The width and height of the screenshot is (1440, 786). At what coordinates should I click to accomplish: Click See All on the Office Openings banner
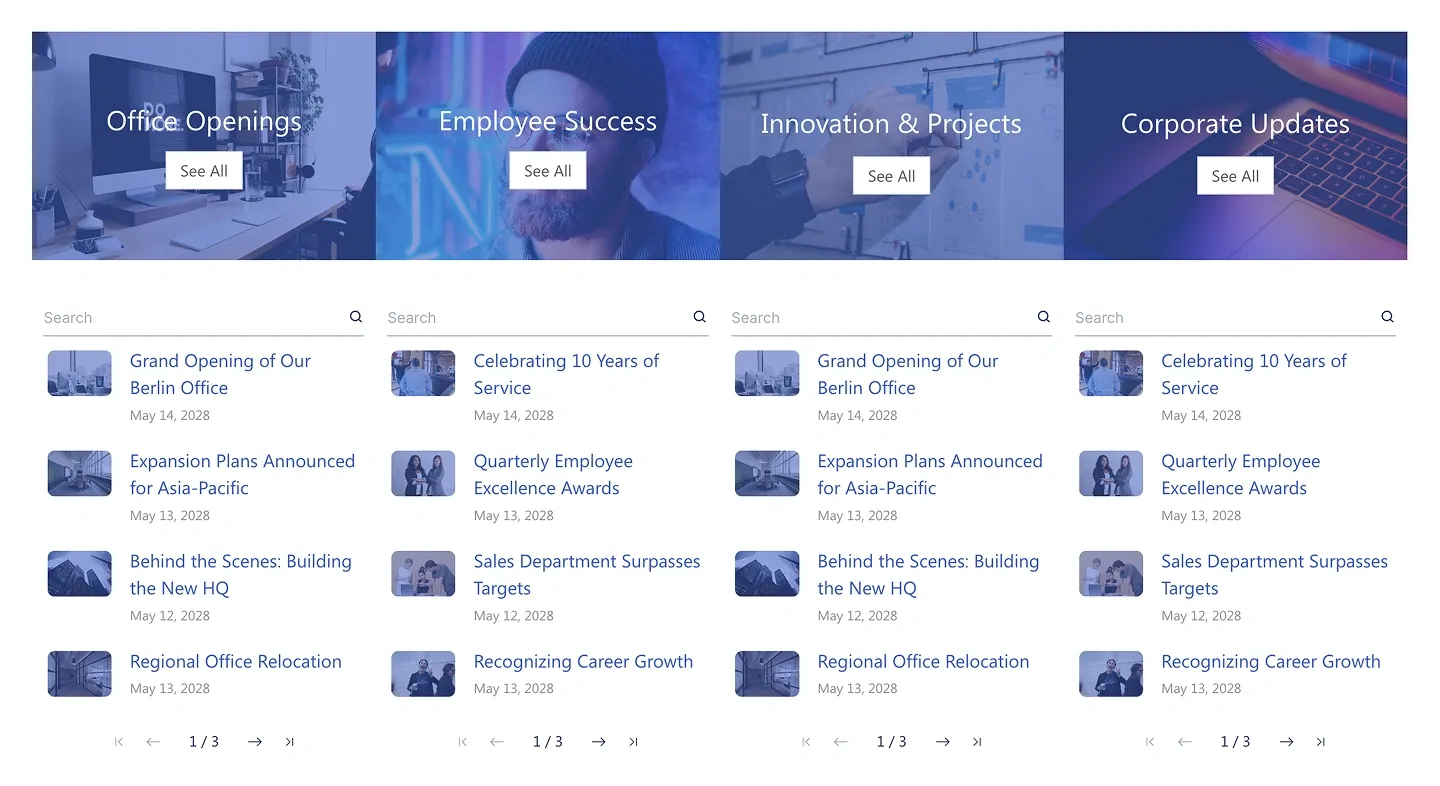tap(204, 171)
